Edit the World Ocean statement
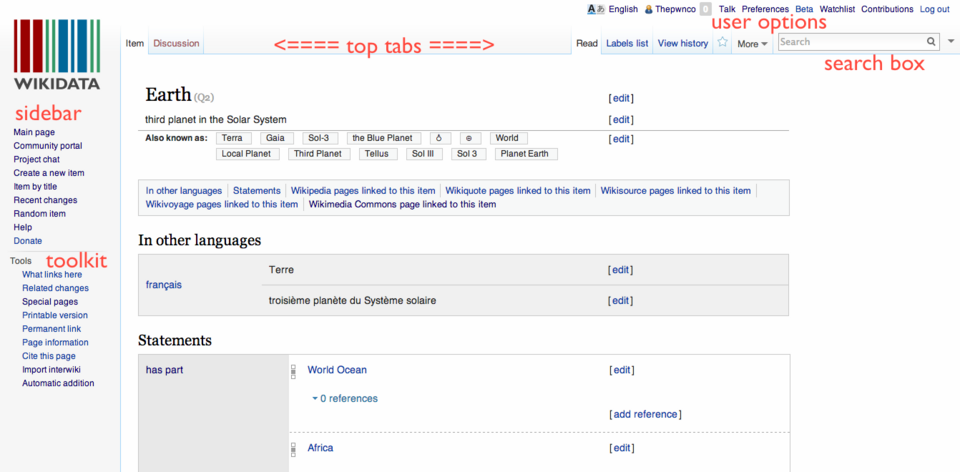 click(622, 370)
